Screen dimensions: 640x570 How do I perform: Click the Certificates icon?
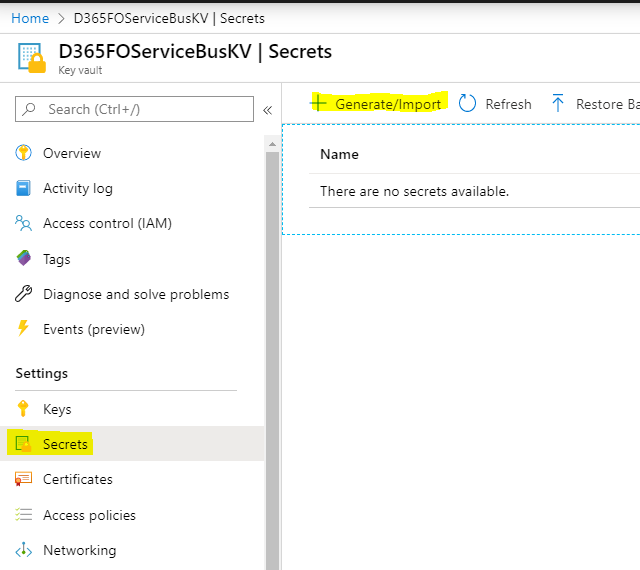[23, 479]
